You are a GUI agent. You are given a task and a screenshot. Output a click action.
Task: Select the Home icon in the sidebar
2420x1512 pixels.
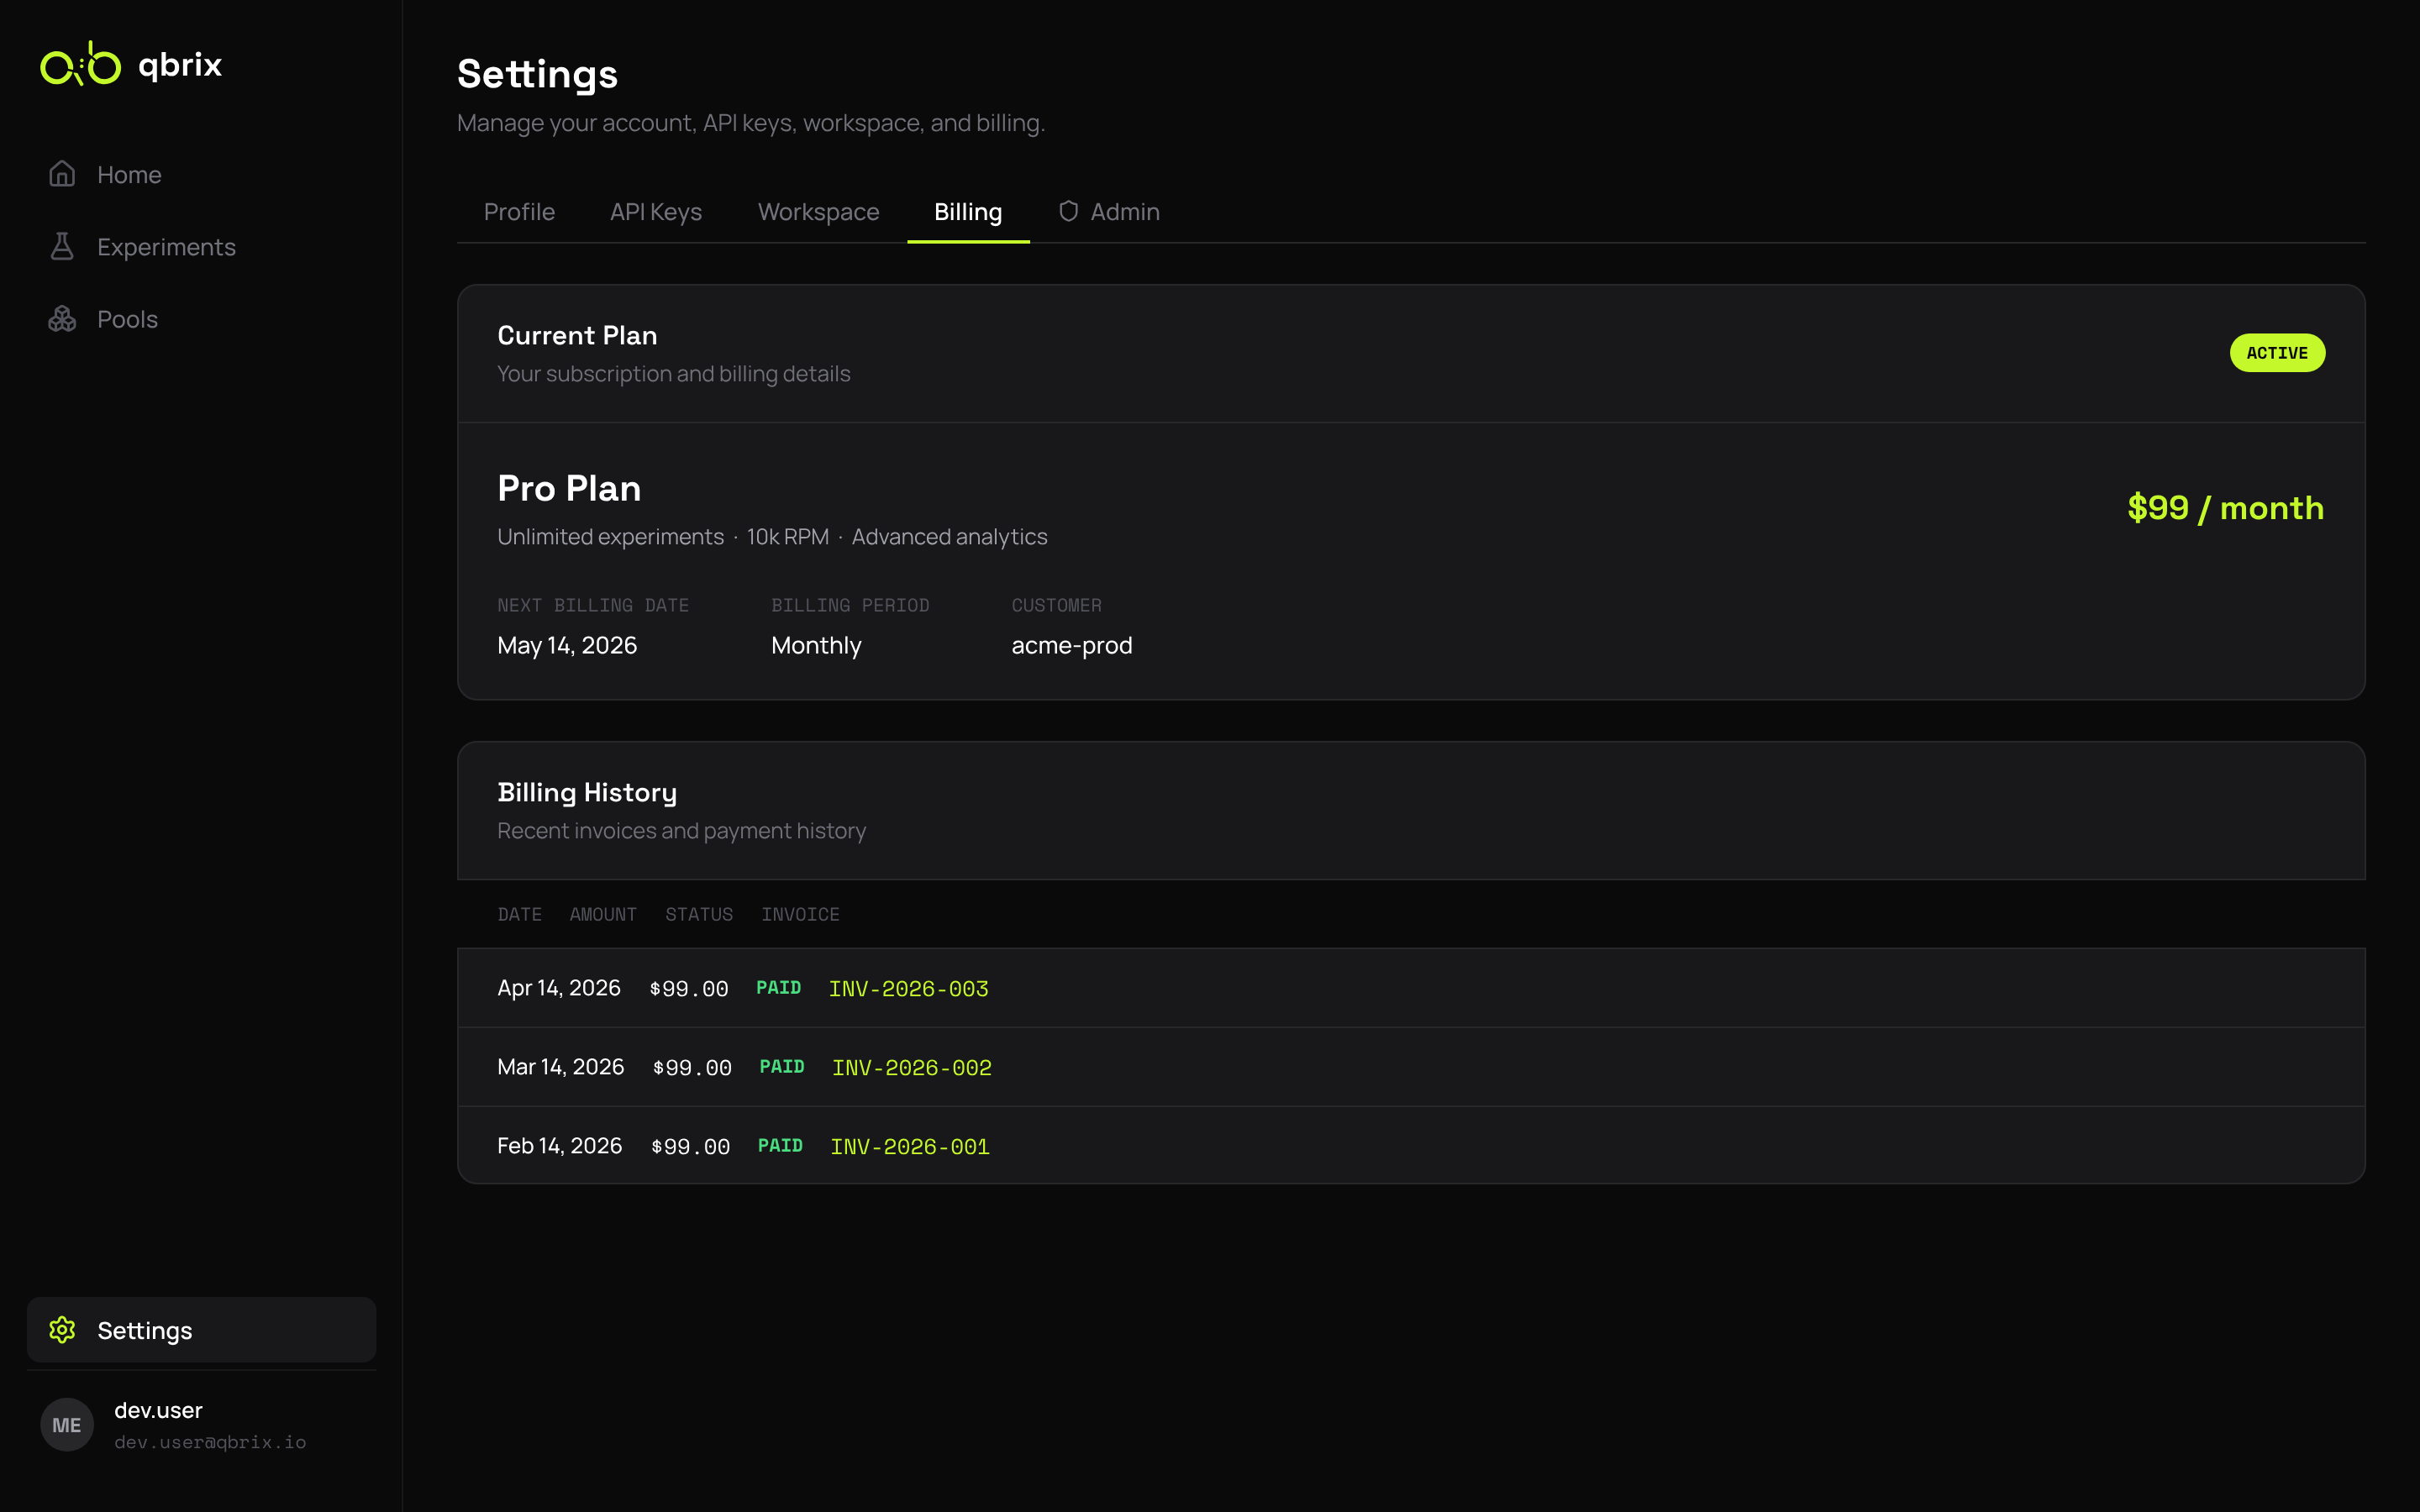coord(62,174)
